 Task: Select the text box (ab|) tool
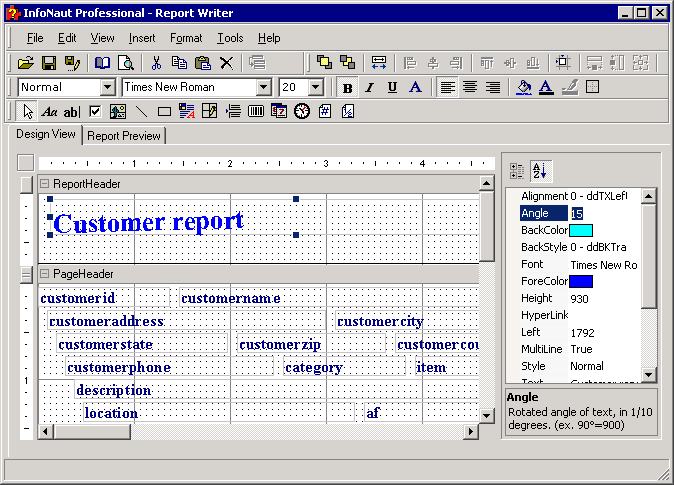coord(72,112)
